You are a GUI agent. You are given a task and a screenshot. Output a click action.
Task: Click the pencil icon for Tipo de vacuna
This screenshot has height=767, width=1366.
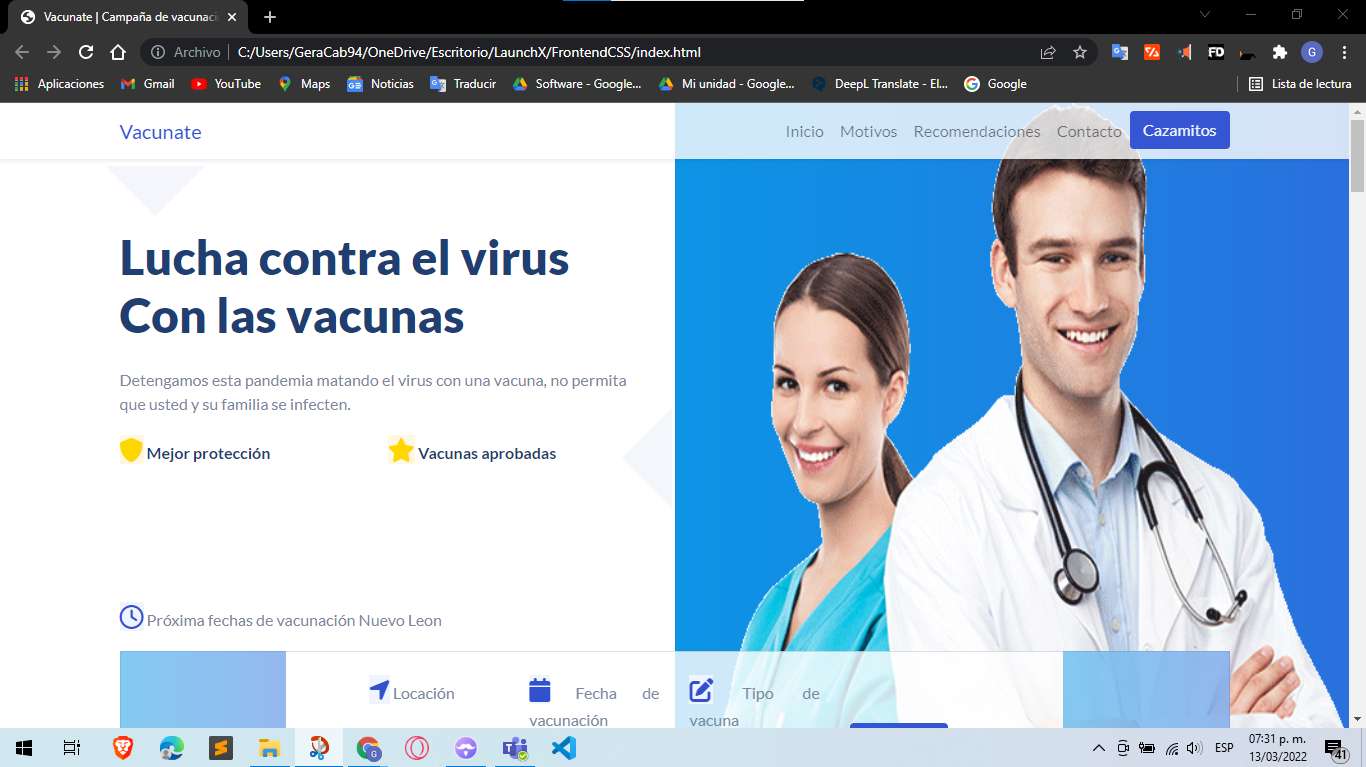pos(700,687)
